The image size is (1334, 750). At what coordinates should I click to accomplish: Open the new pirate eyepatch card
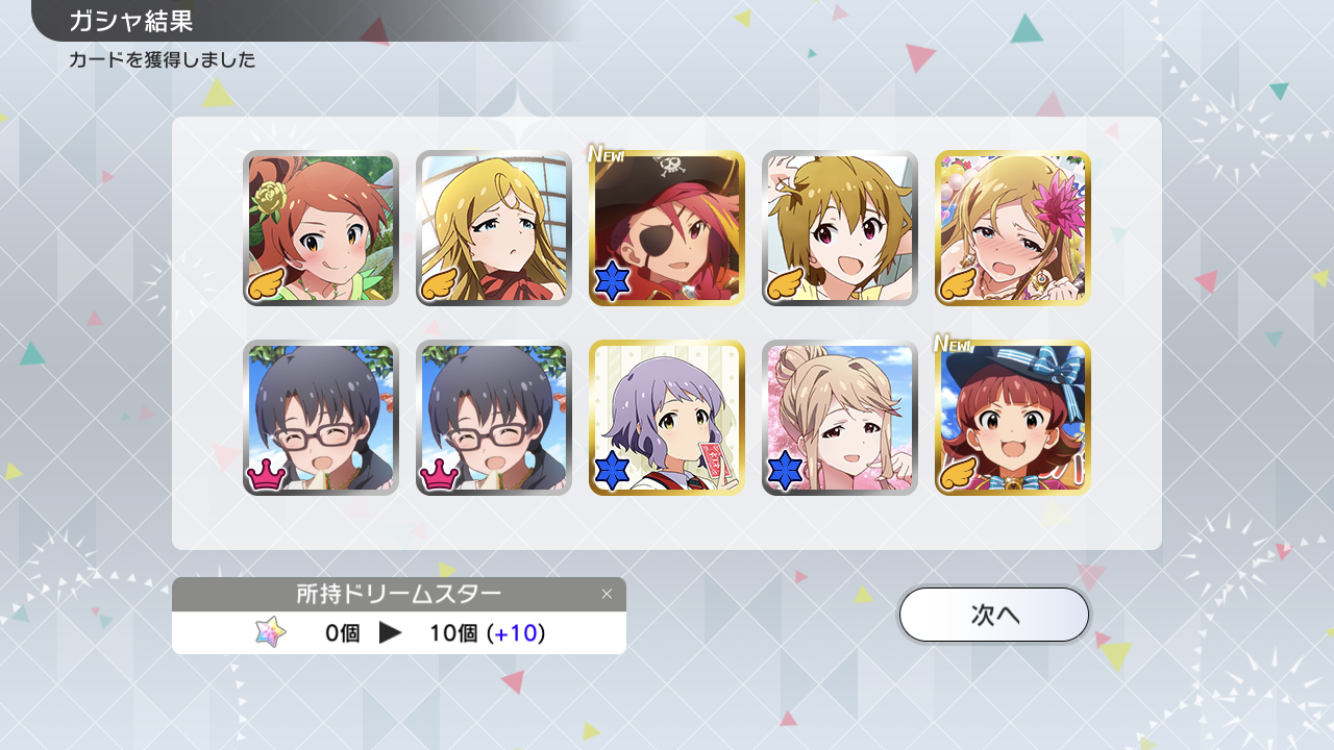tap(667, 228)
